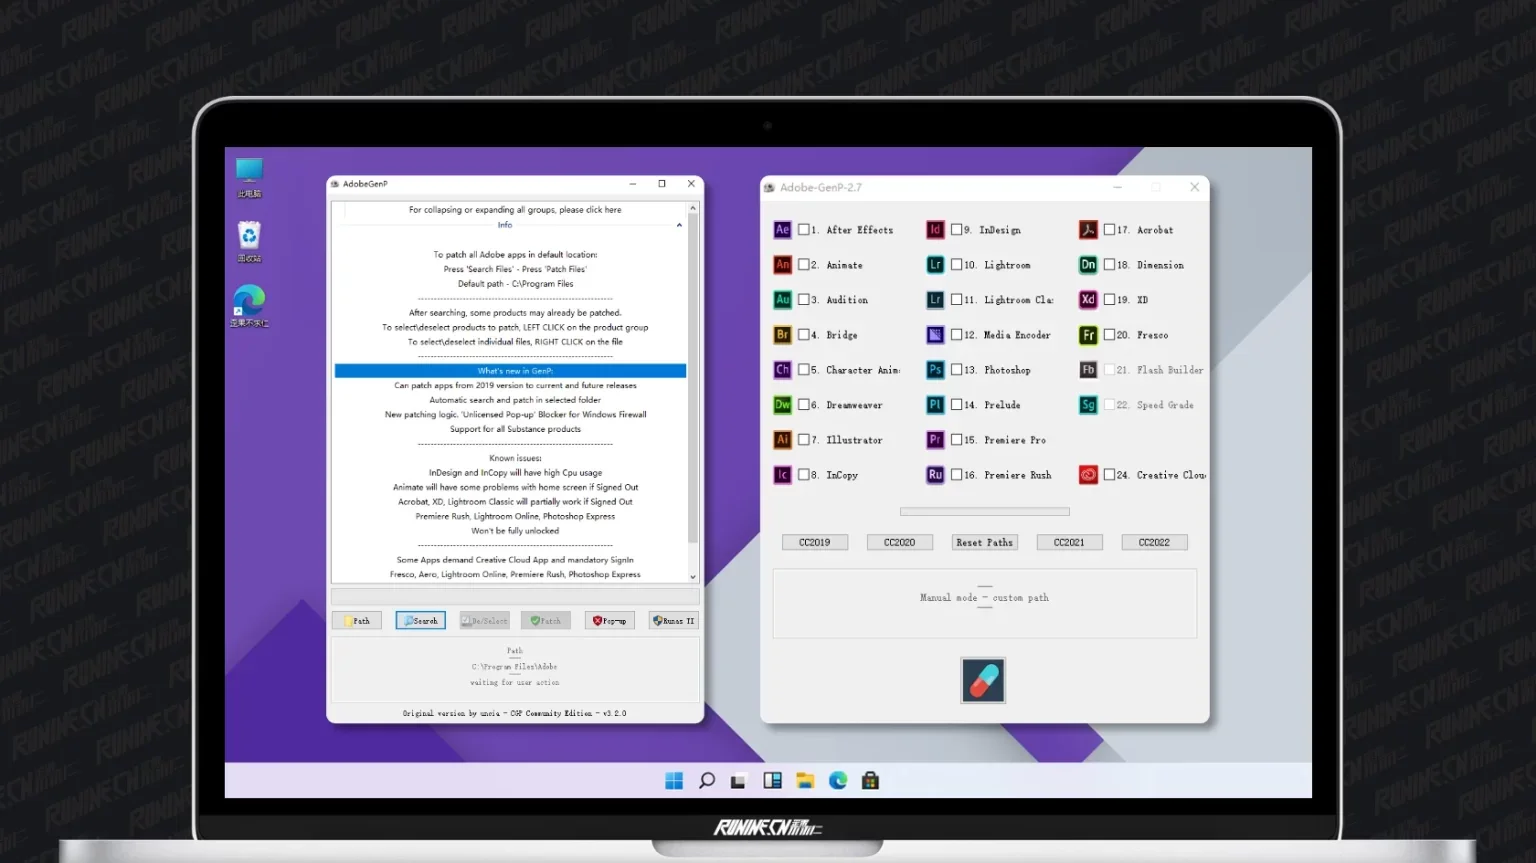The width and height of the screenshot is (1536, 863).
Task: Click the Dimension (Dn) app icon
Action: 1088,265
